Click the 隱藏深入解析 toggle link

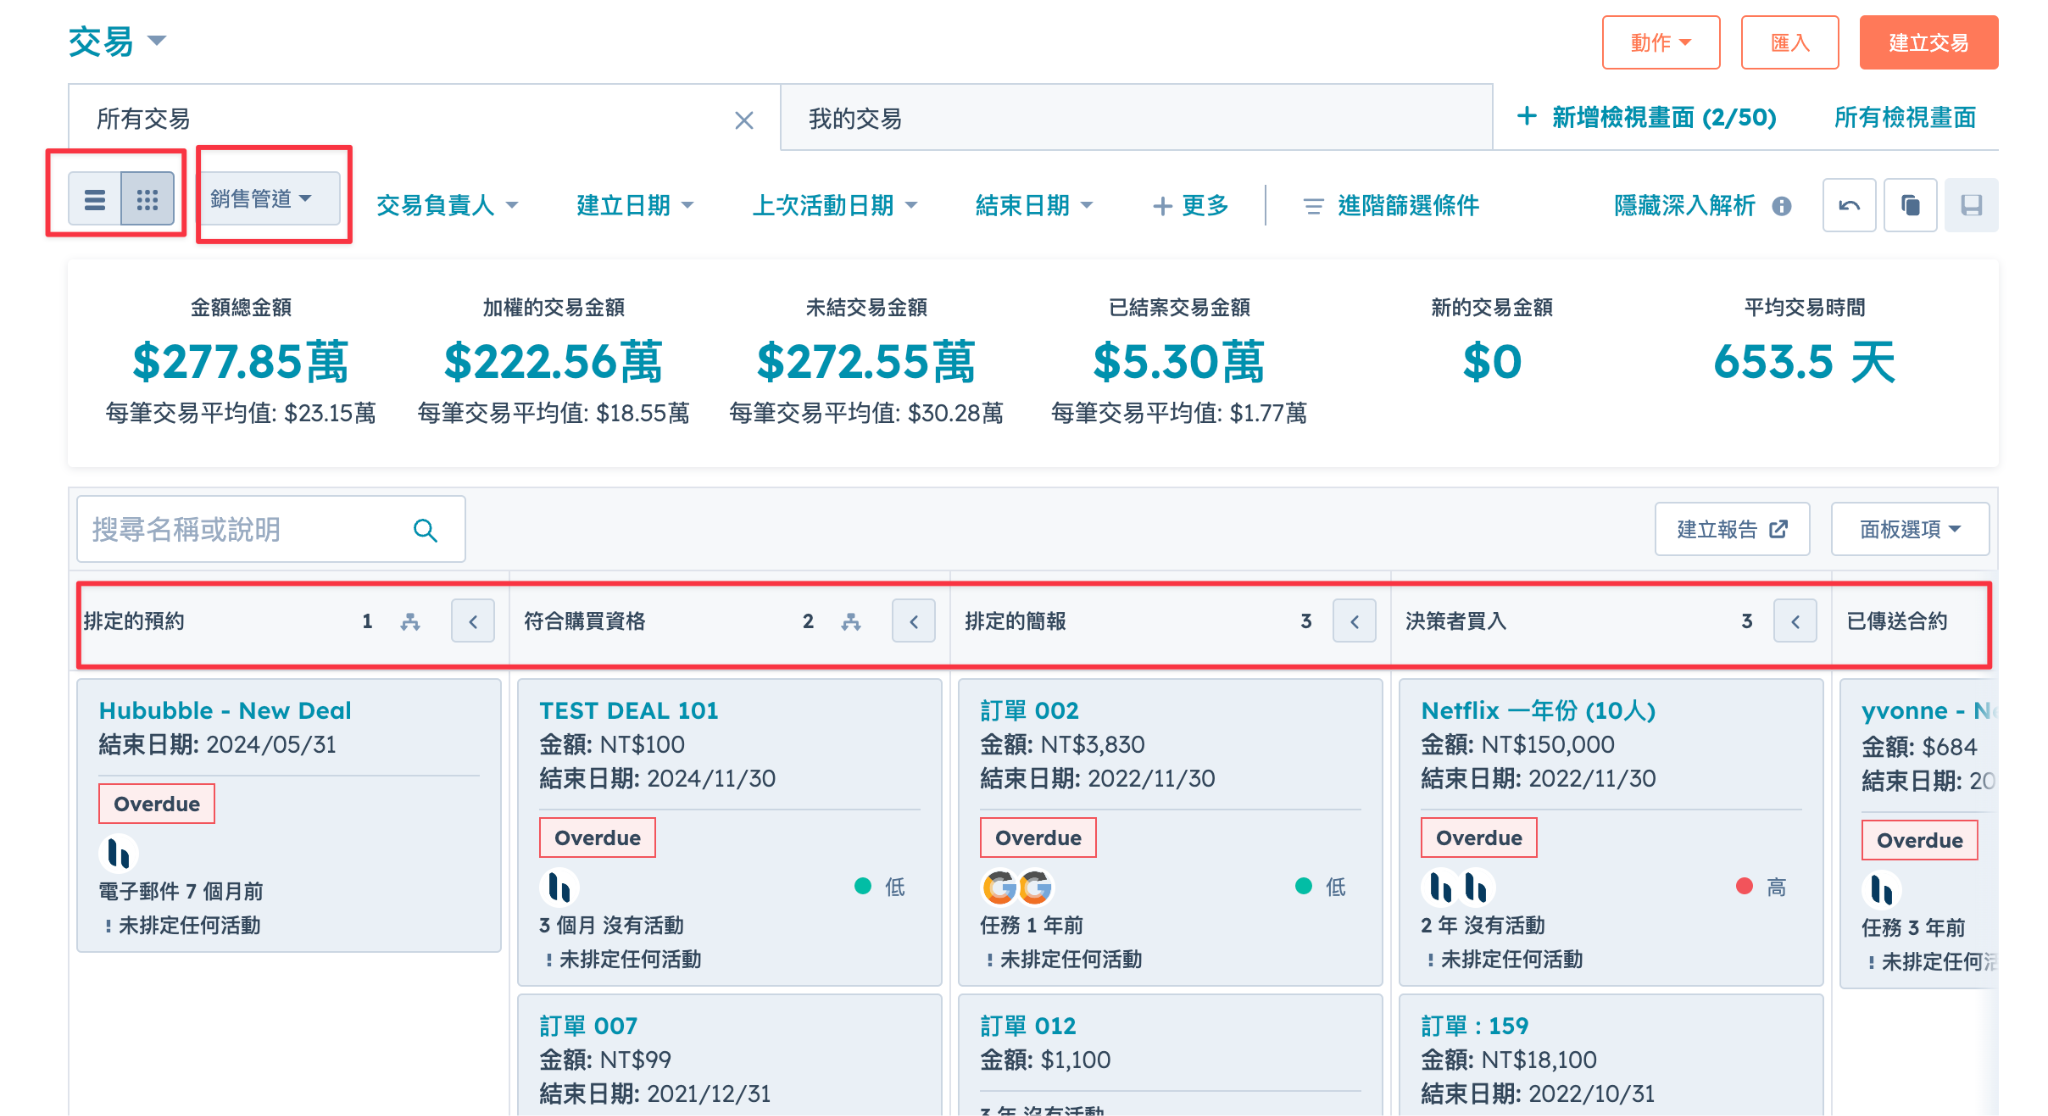(x=1684, y=206)
